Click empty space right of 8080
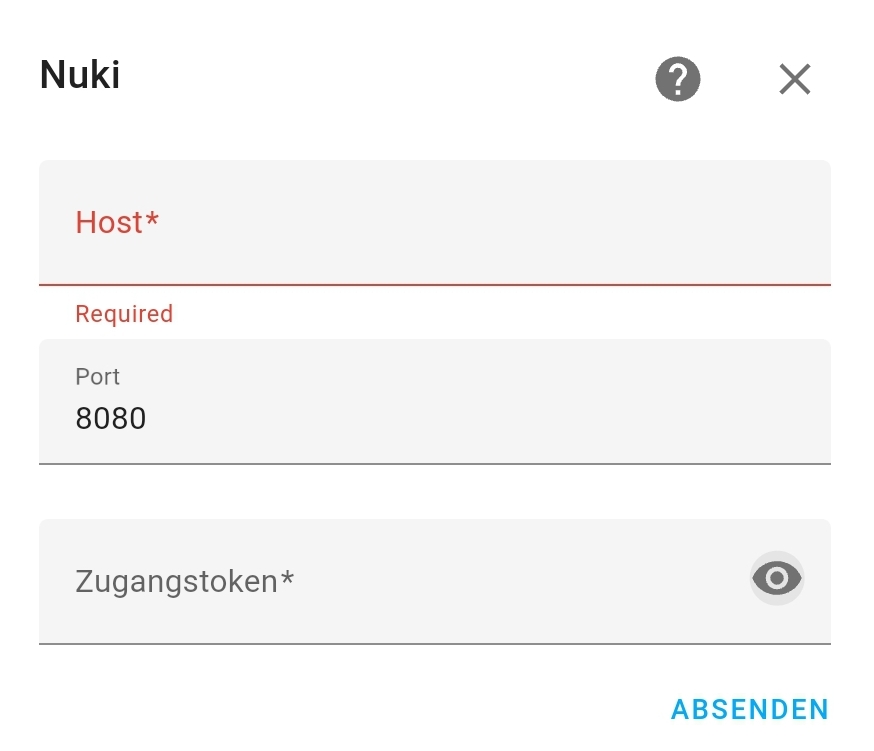This screenshot has width=874, height=751. (x=480, y=418)
